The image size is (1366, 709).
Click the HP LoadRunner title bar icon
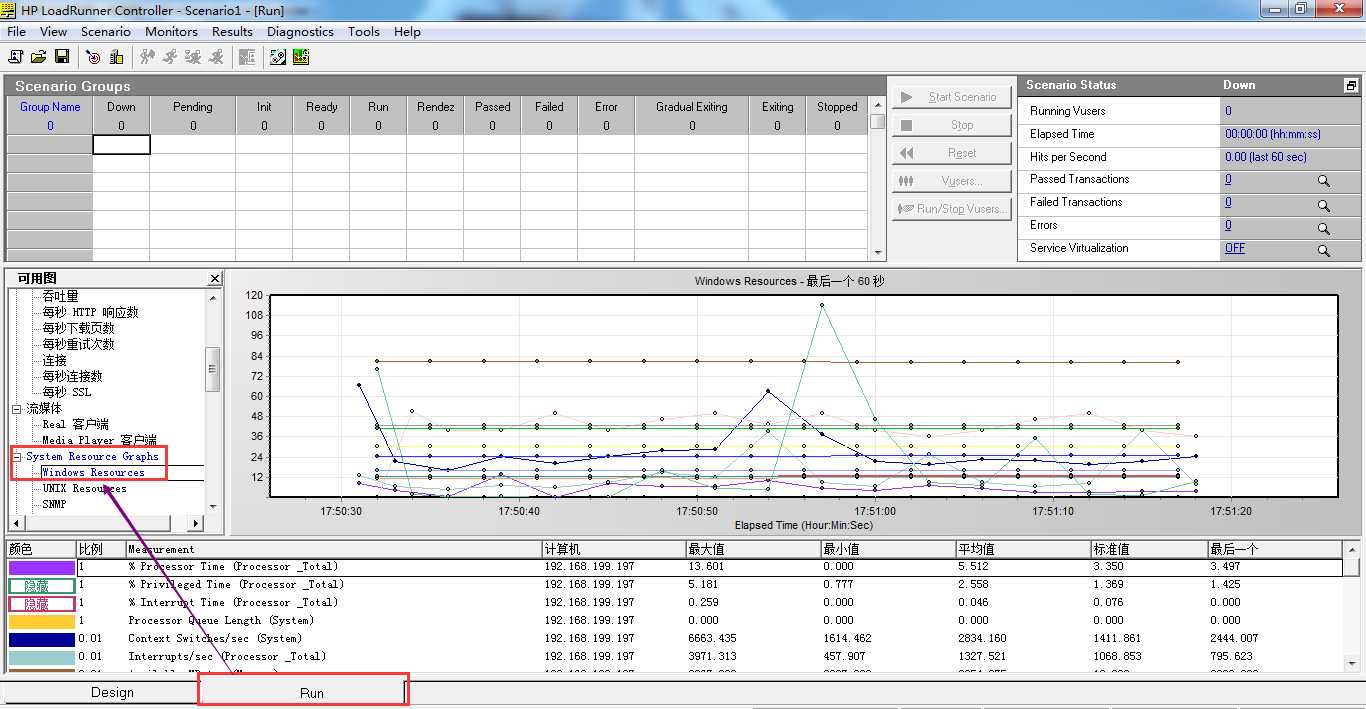(x=10, y=10)
